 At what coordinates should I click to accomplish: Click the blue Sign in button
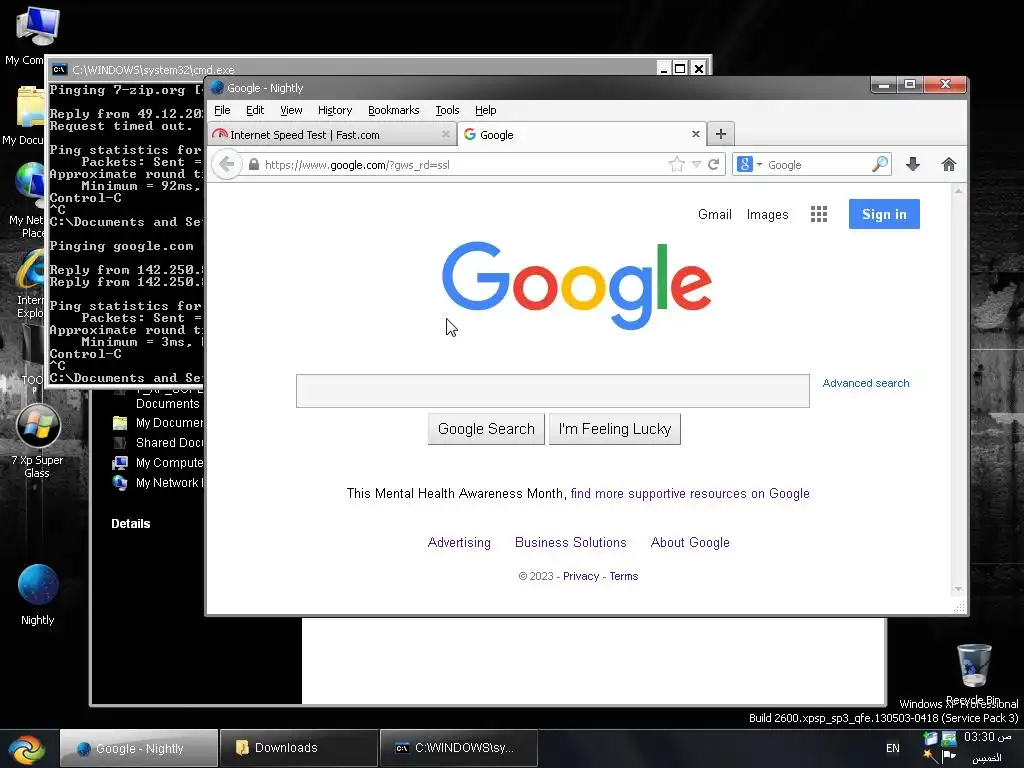pos(884,214)
